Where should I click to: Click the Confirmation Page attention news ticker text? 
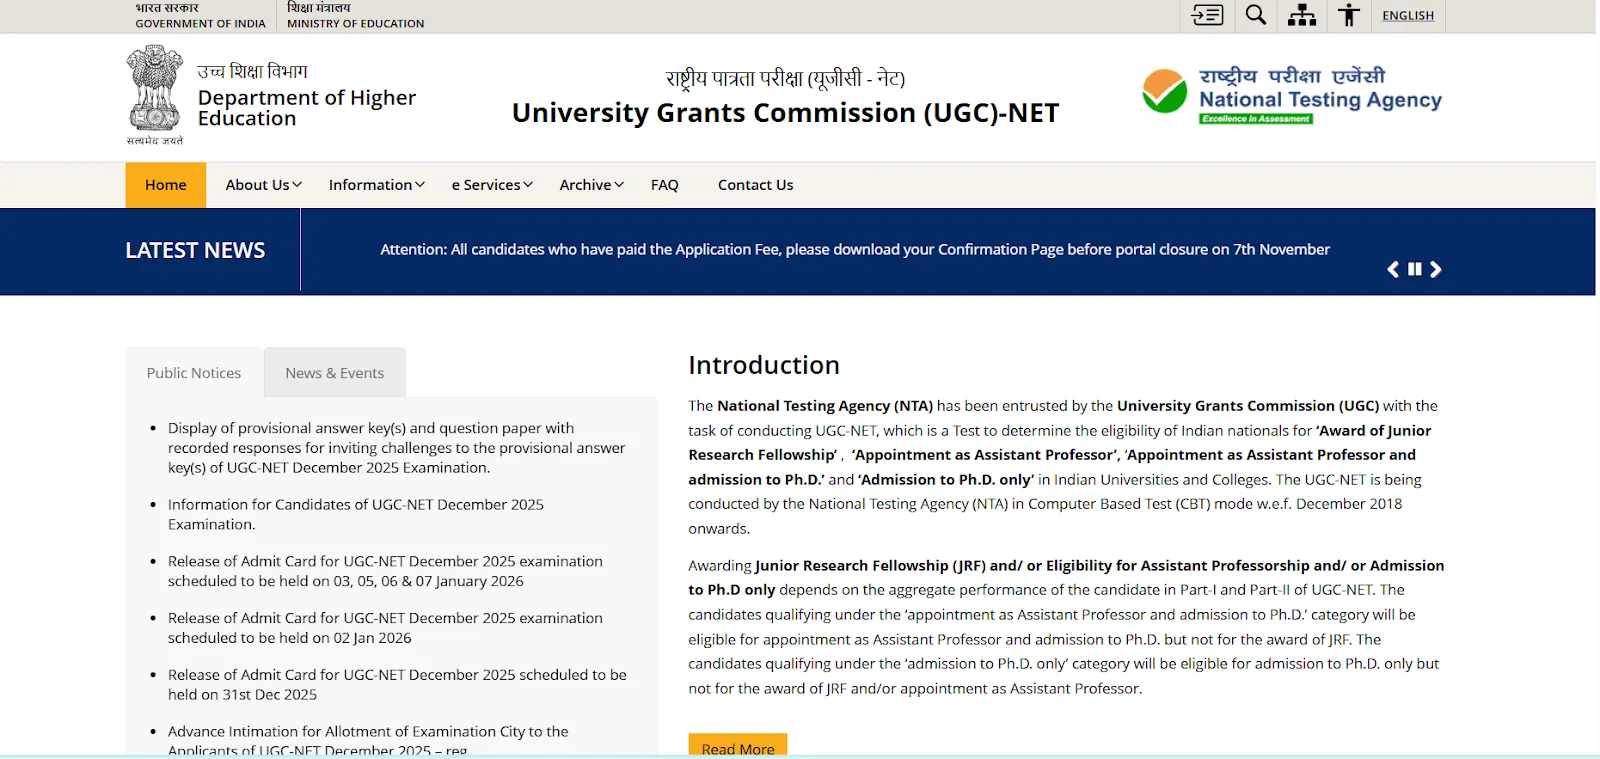[855, 250]
